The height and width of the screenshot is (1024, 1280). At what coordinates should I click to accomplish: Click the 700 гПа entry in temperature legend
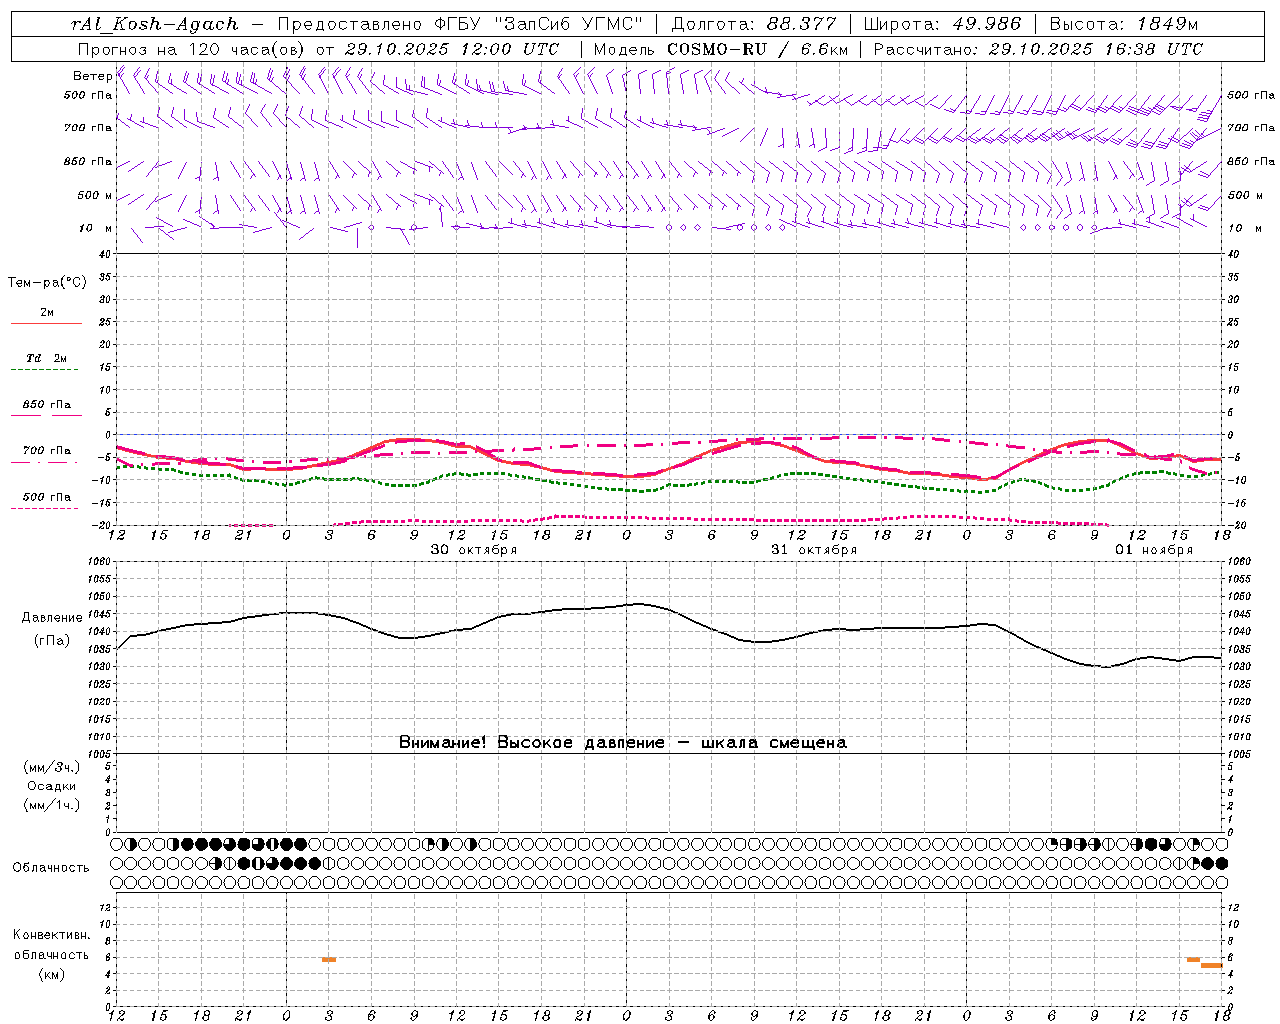pos(47,451)
